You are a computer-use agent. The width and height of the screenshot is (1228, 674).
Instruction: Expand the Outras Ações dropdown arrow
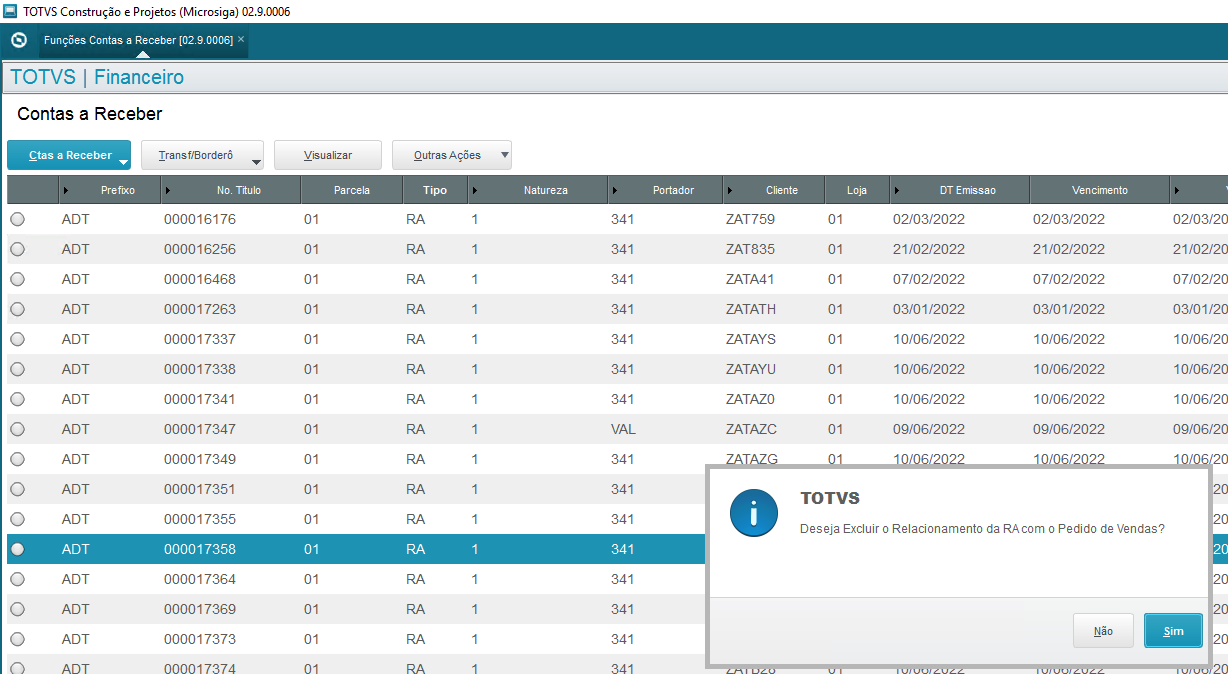[x=504, y=155]
